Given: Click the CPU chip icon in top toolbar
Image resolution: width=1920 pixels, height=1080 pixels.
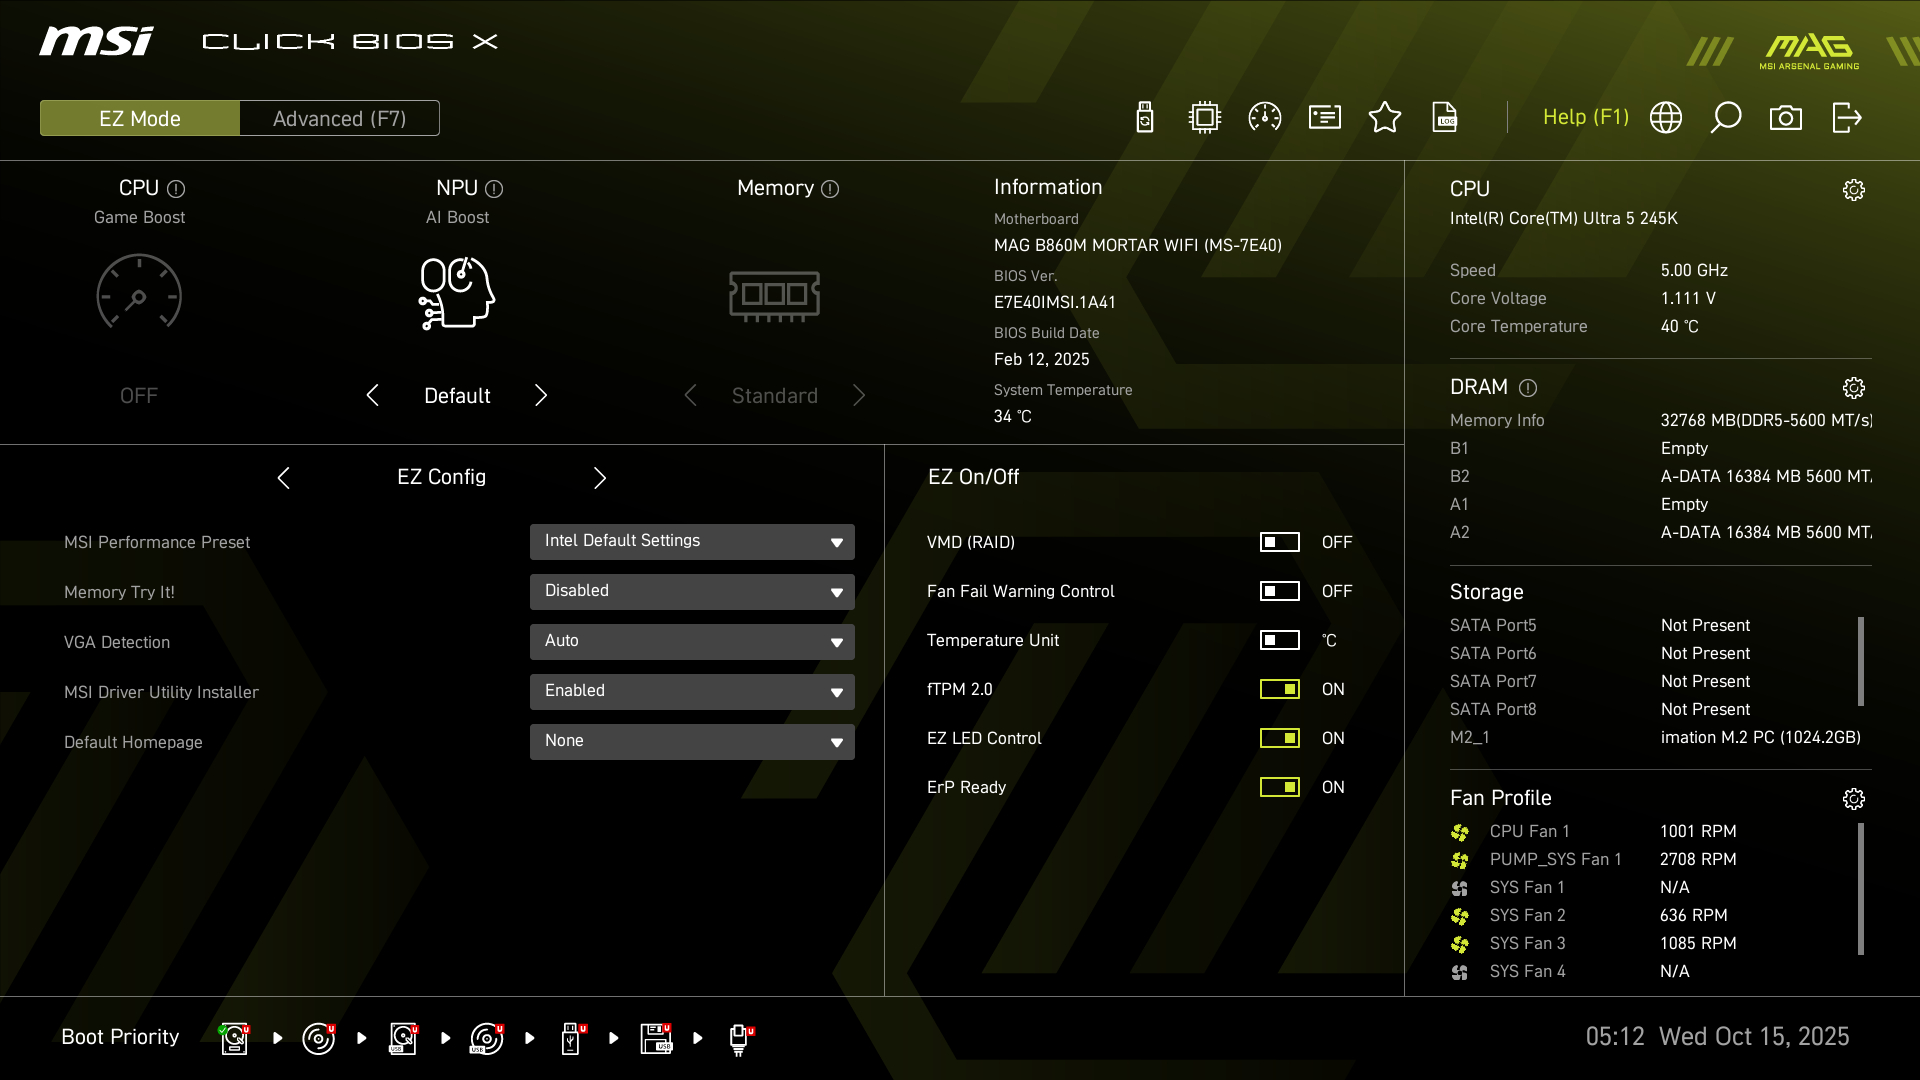Looking at the screenshot, I should coord(1205,118).
